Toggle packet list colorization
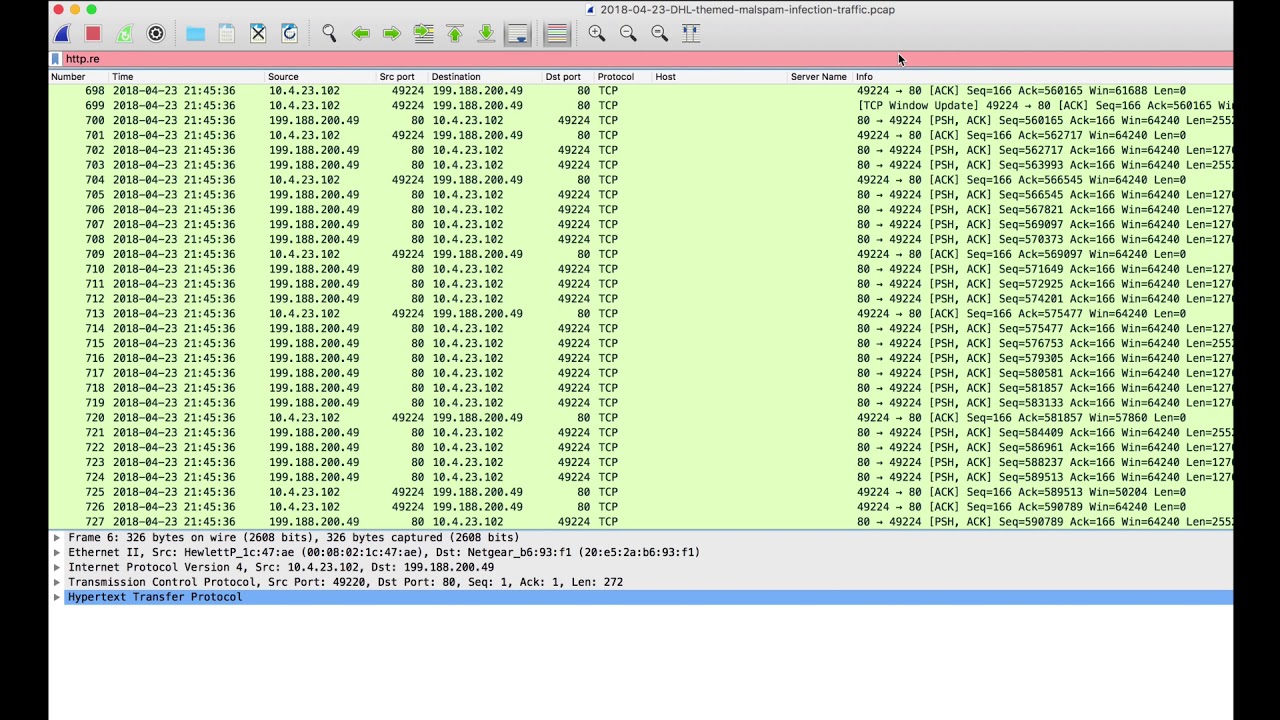 557,33
